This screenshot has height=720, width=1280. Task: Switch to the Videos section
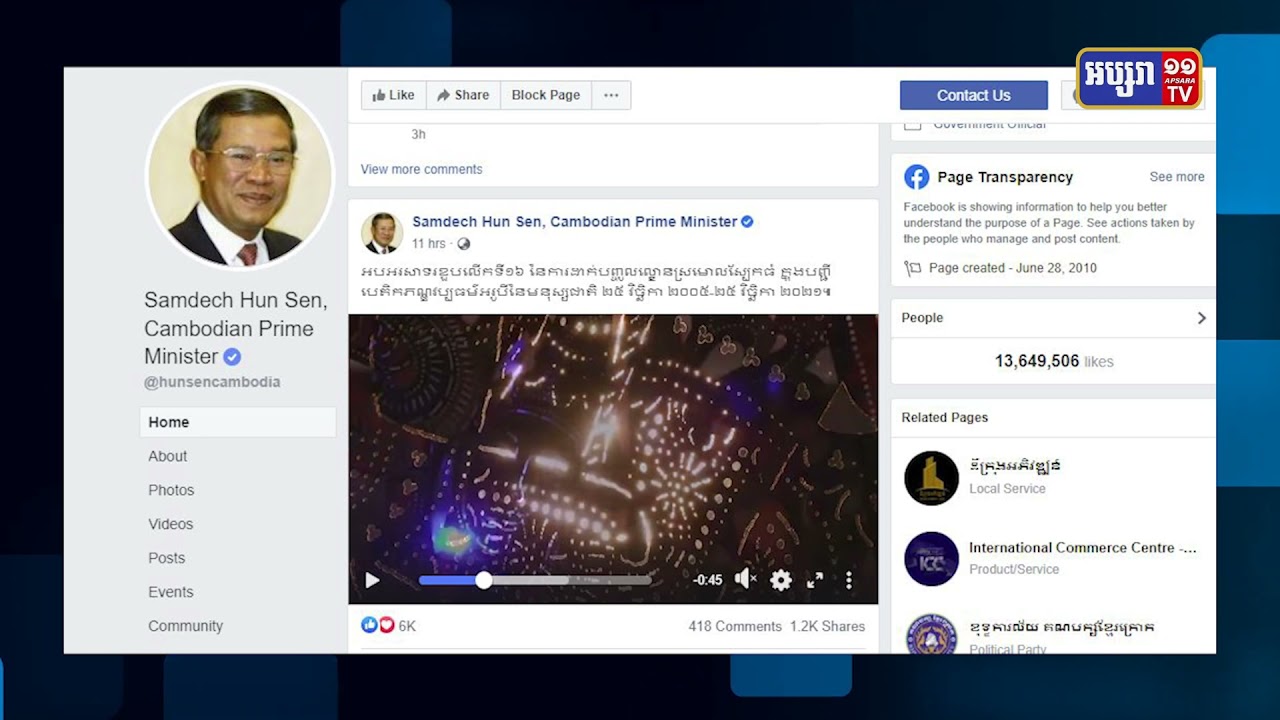coord(171,524)
